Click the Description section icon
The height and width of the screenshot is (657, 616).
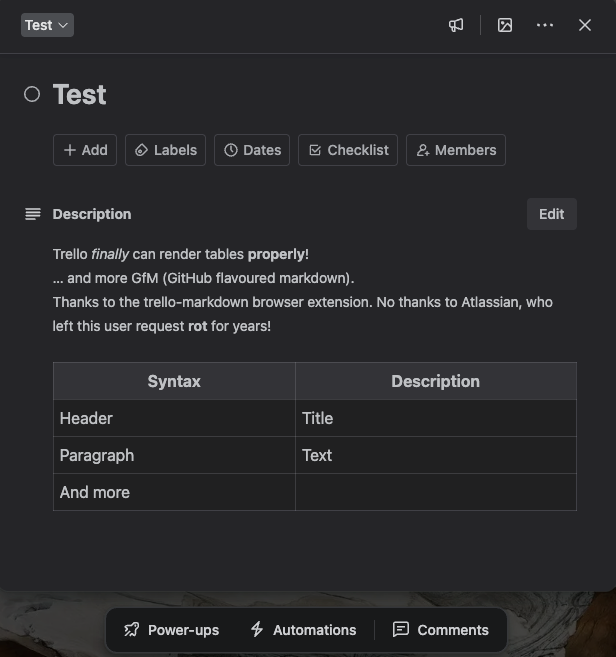[33, 214]
